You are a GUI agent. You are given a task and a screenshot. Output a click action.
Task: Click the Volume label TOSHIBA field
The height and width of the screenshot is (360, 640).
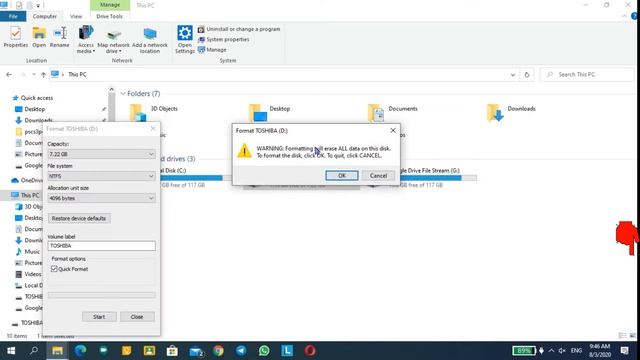101,246
